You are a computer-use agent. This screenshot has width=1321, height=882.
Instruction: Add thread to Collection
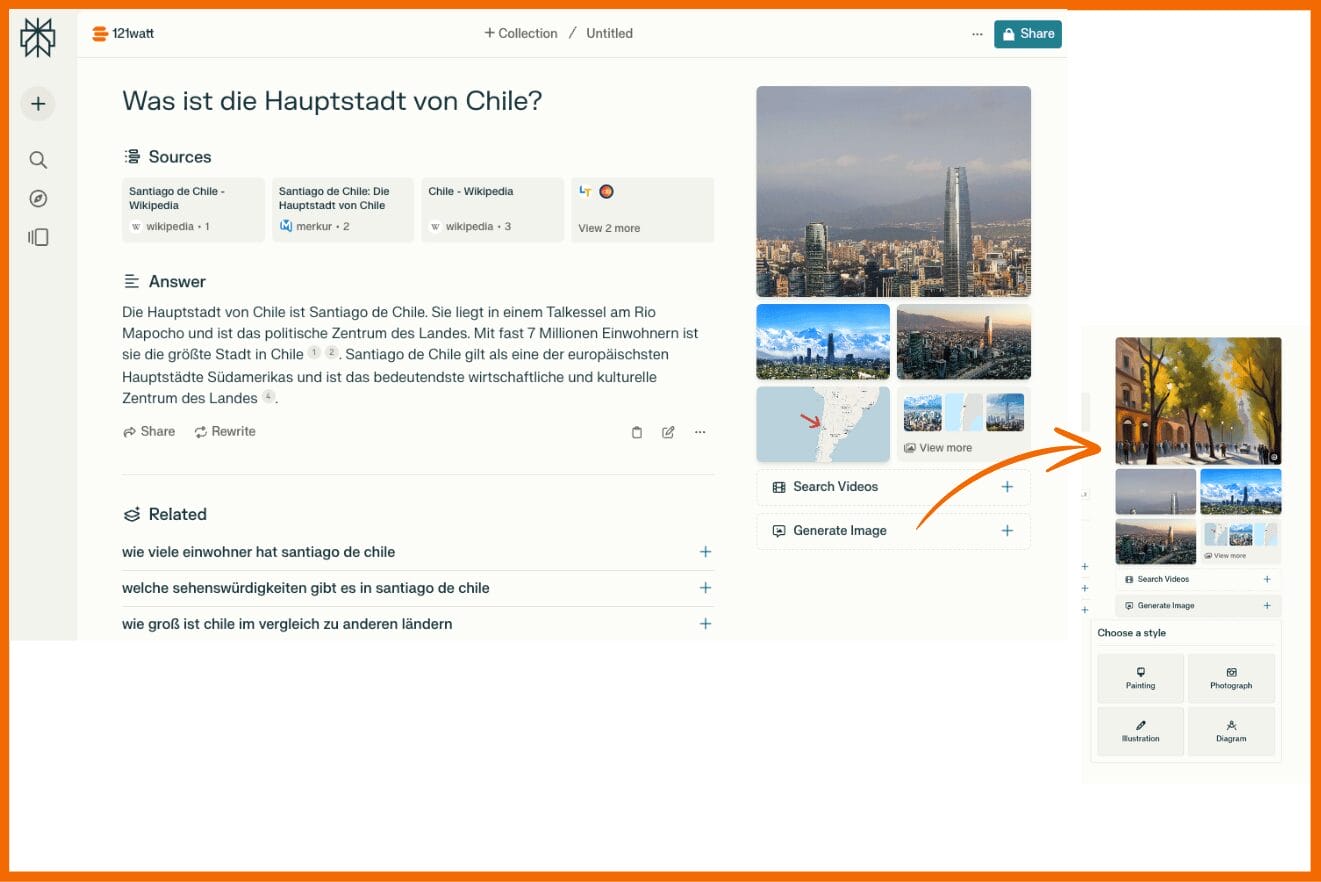point(520,34)
